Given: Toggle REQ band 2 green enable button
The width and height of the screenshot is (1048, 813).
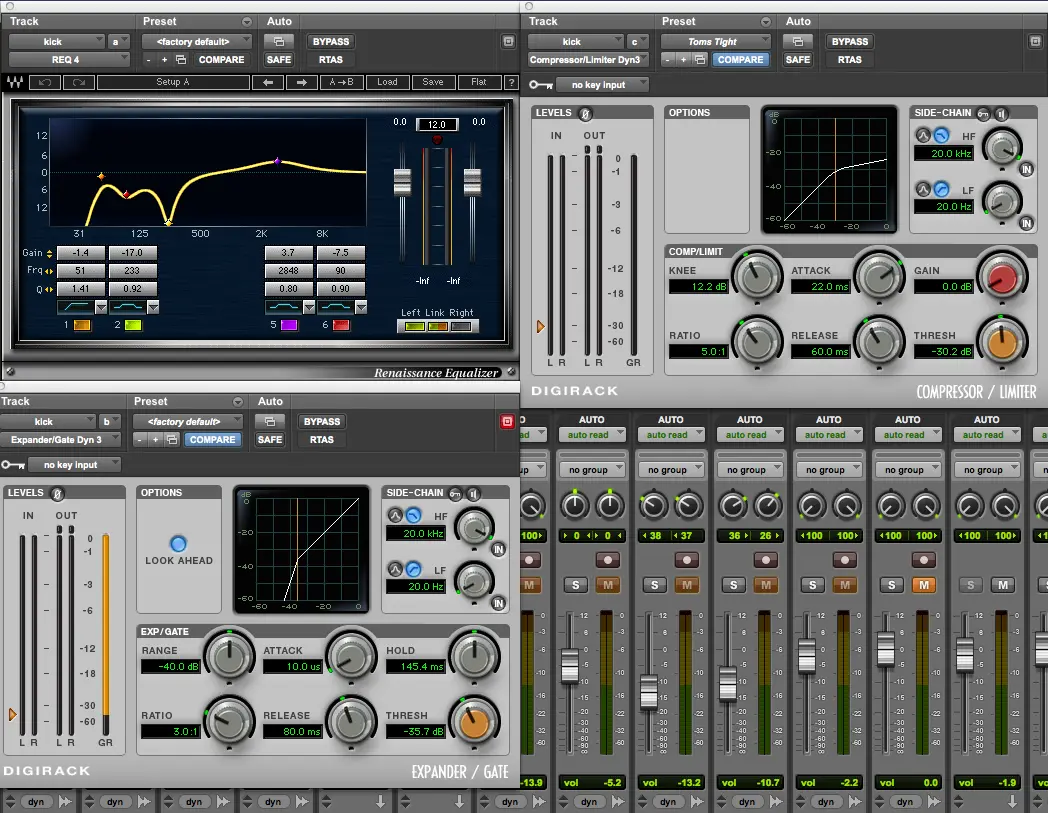Looking at the screenshot, I should click(x=133, y=325).
